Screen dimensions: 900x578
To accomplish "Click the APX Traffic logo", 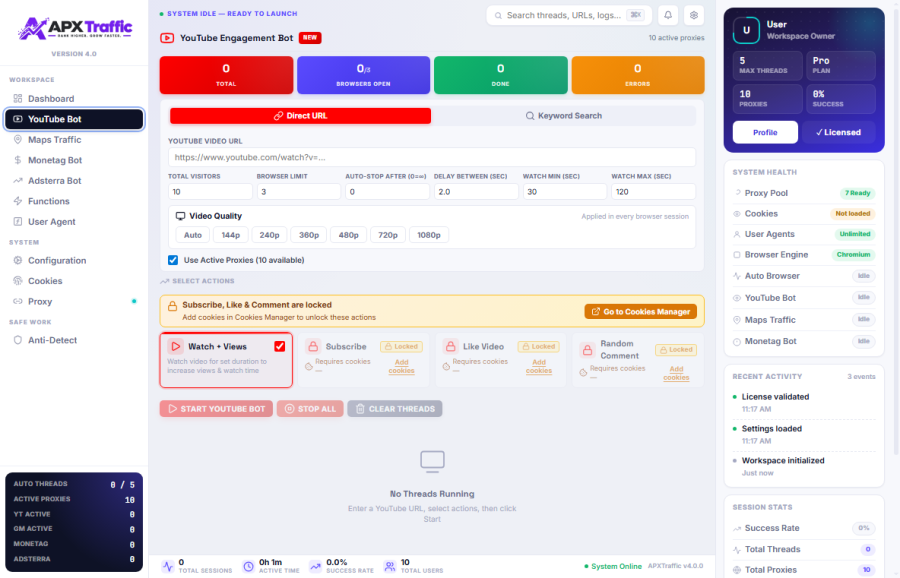I will [74, 28].
